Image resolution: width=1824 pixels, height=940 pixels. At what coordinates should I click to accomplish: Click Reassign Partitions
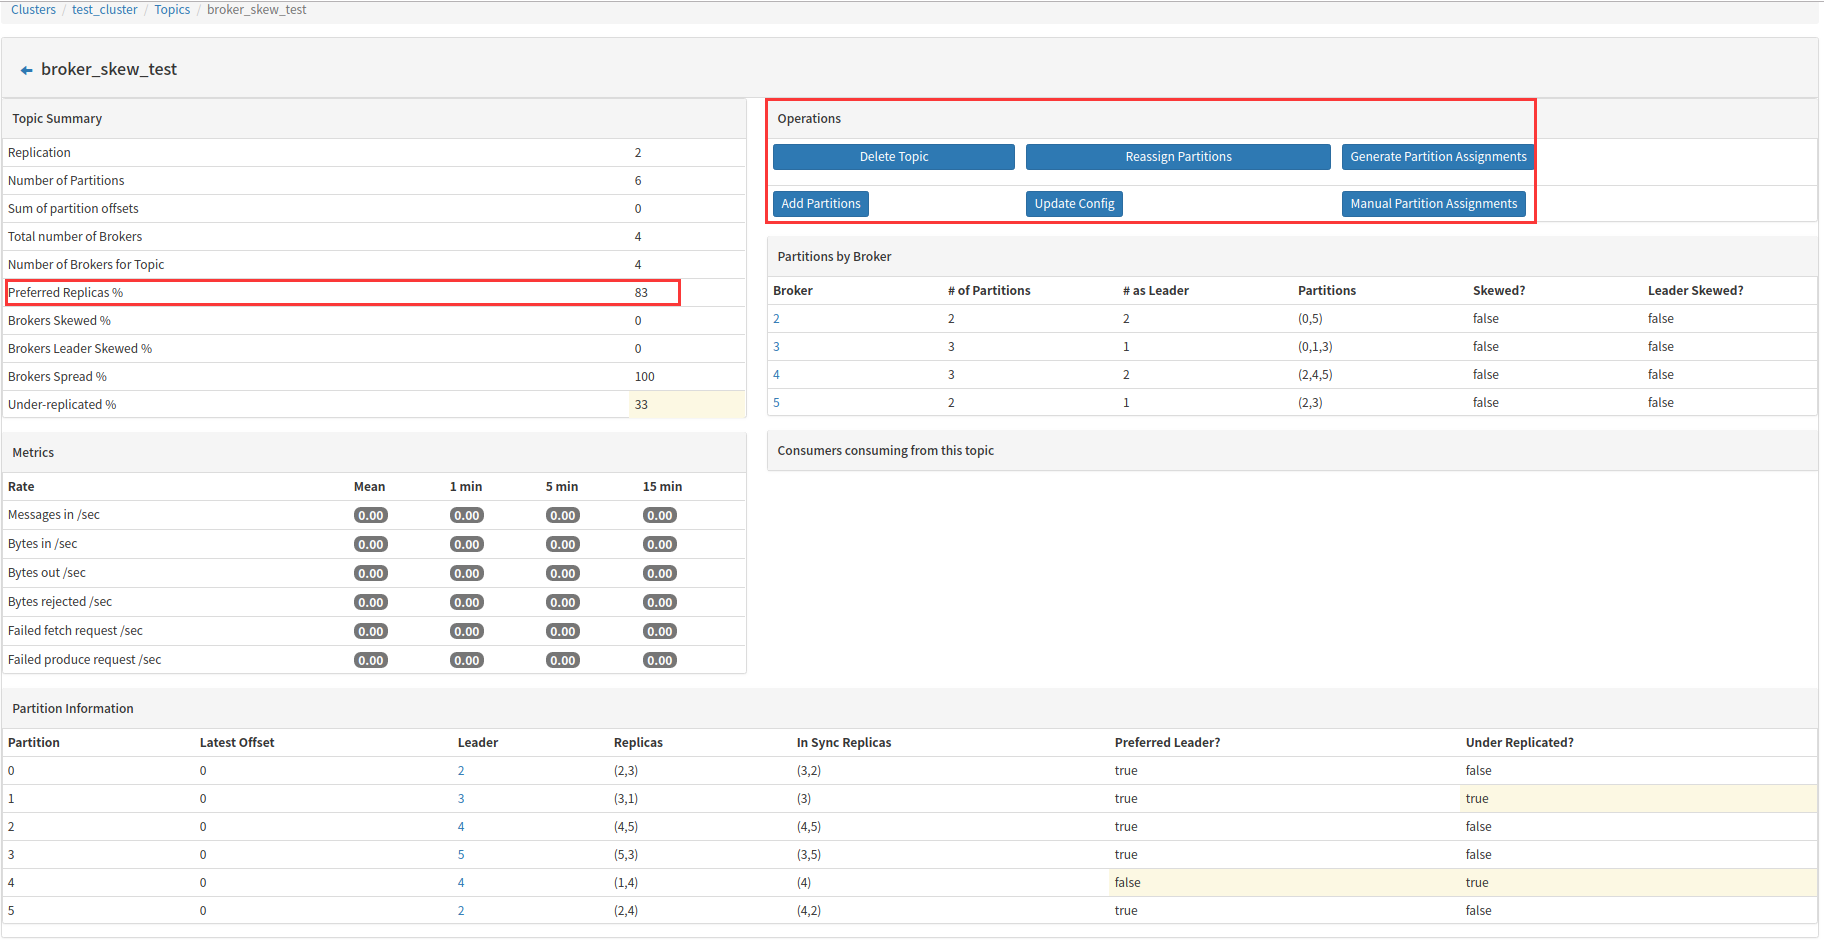(1177, 156)
